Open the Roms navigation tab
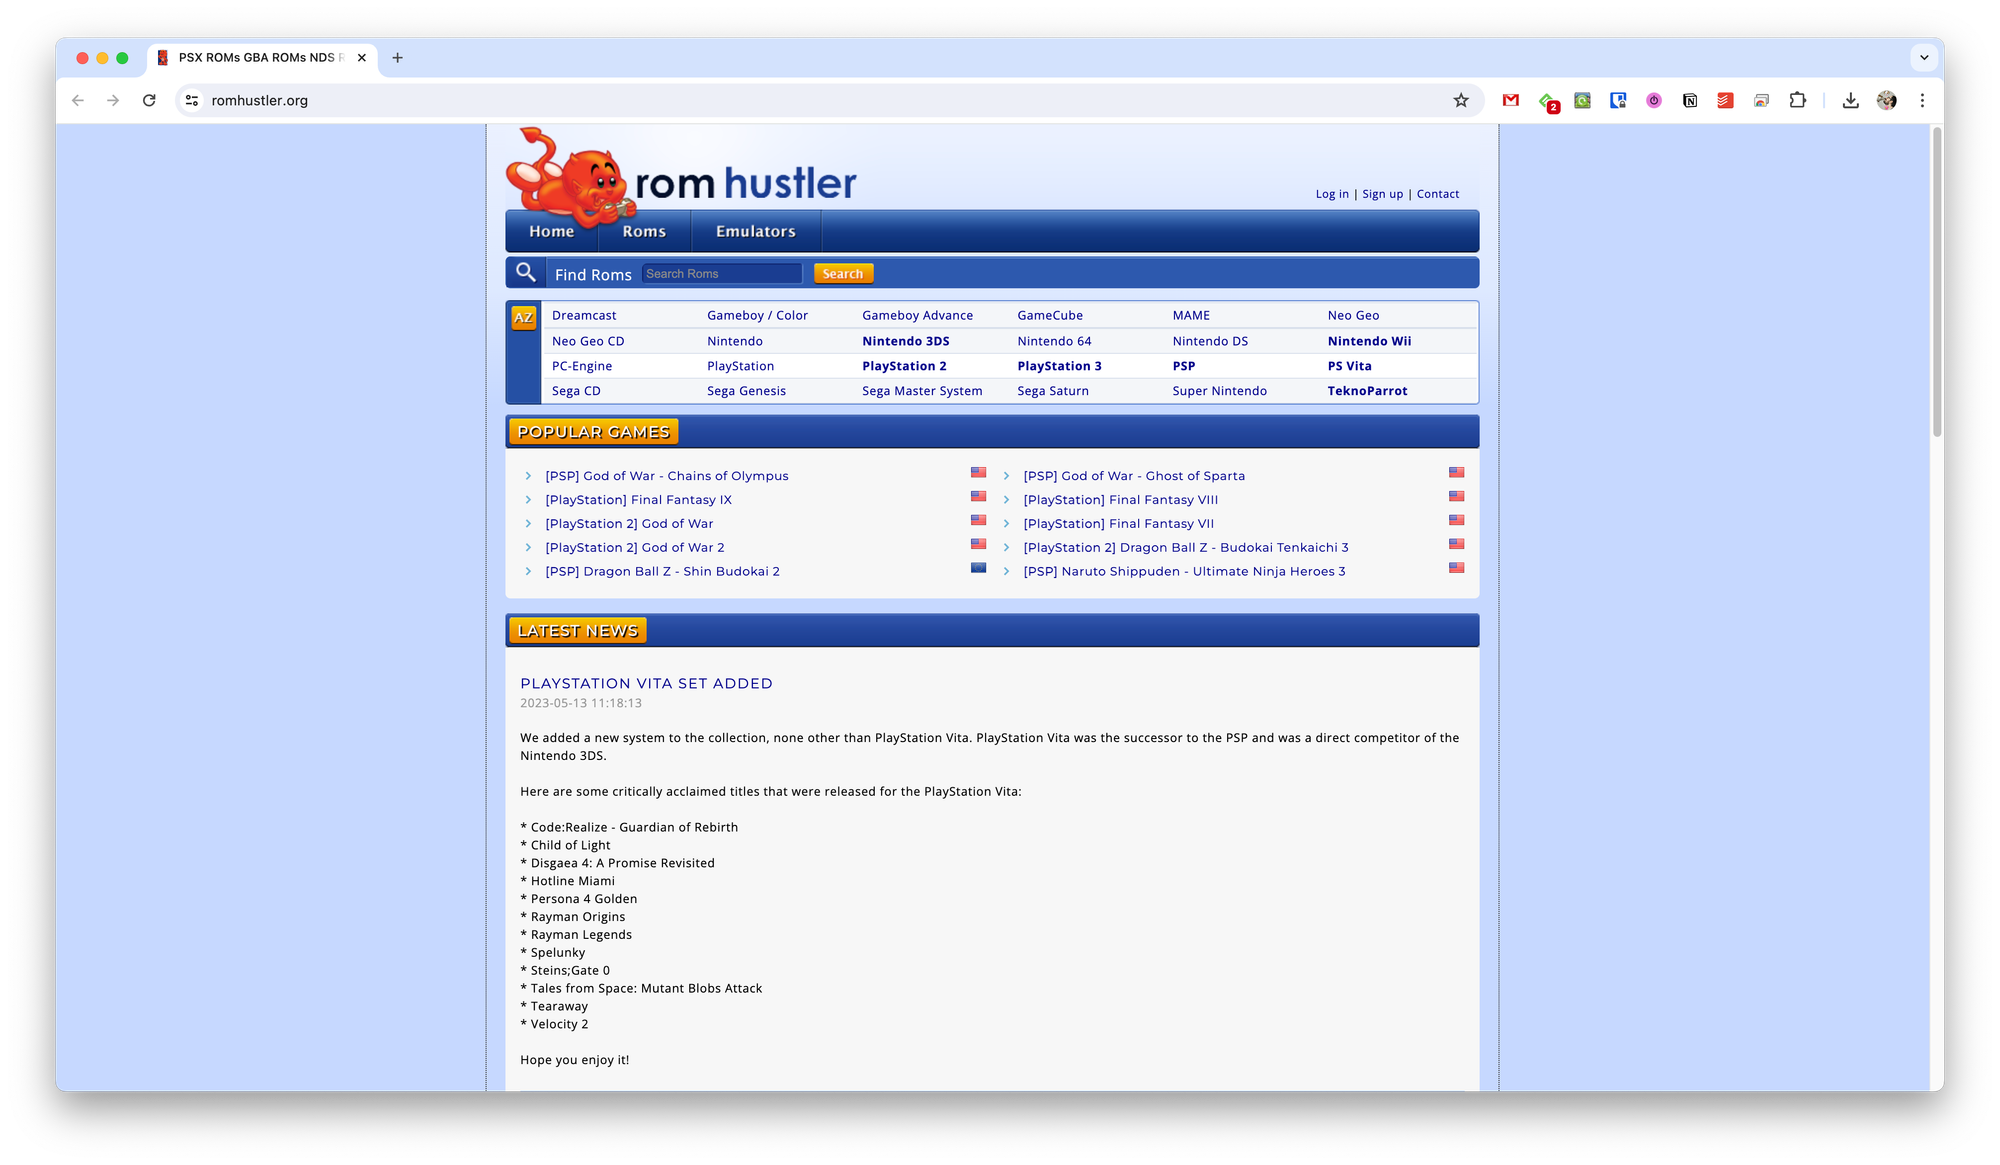 643,231
